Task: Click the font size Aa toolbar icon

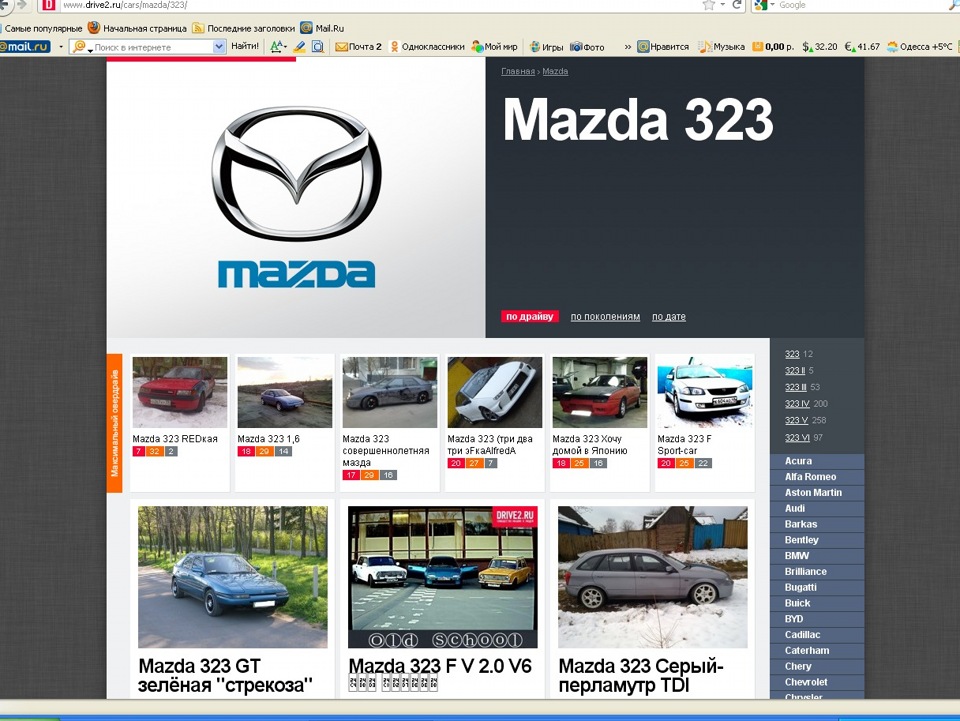Action: tap(278, 47)
